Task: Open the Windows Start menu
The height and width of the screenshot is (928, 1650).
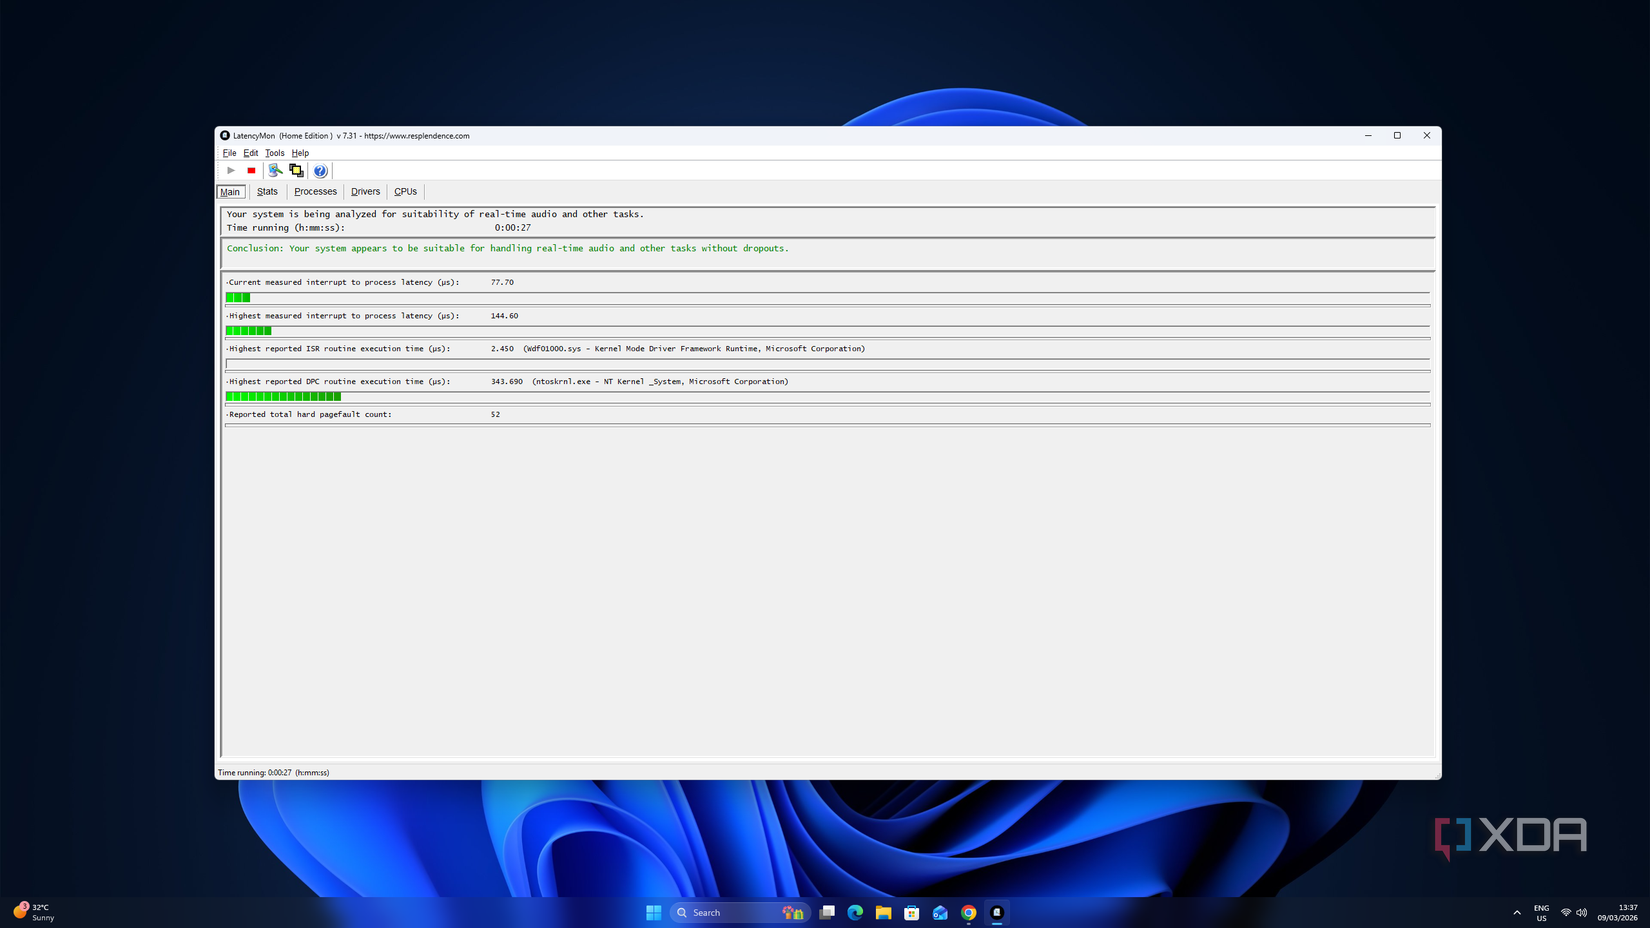Action: click(x=654, y=912)
